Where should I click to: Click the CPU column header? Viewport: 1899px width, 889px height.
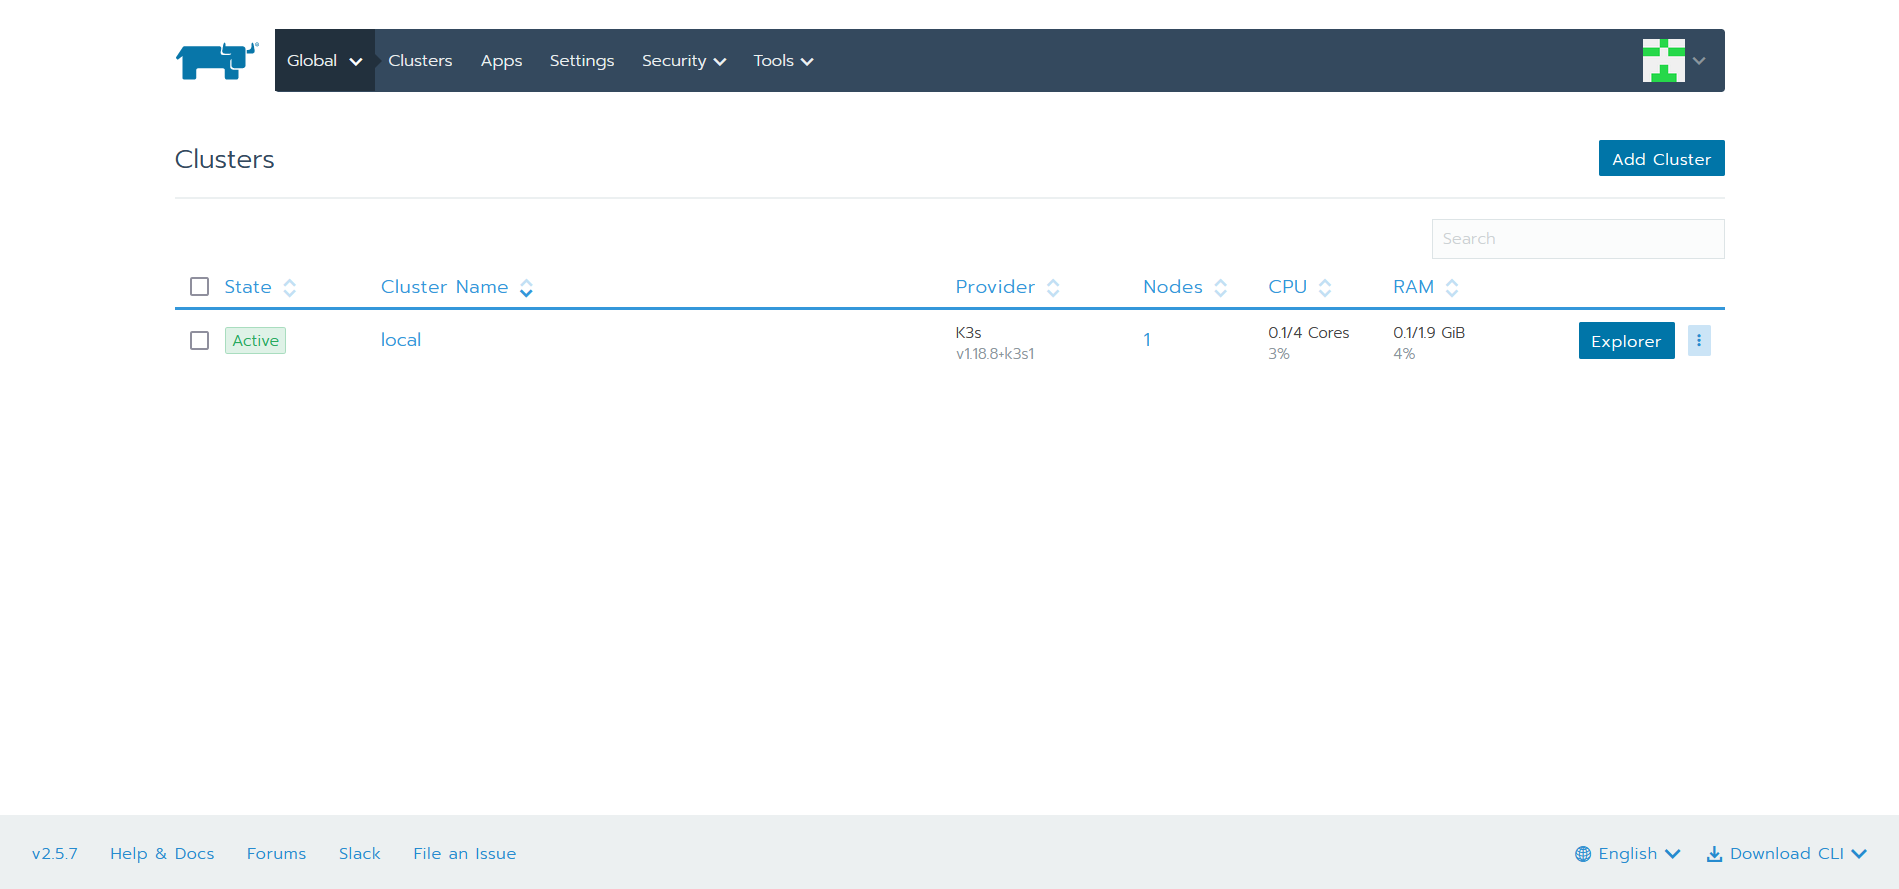point(1288,287)
